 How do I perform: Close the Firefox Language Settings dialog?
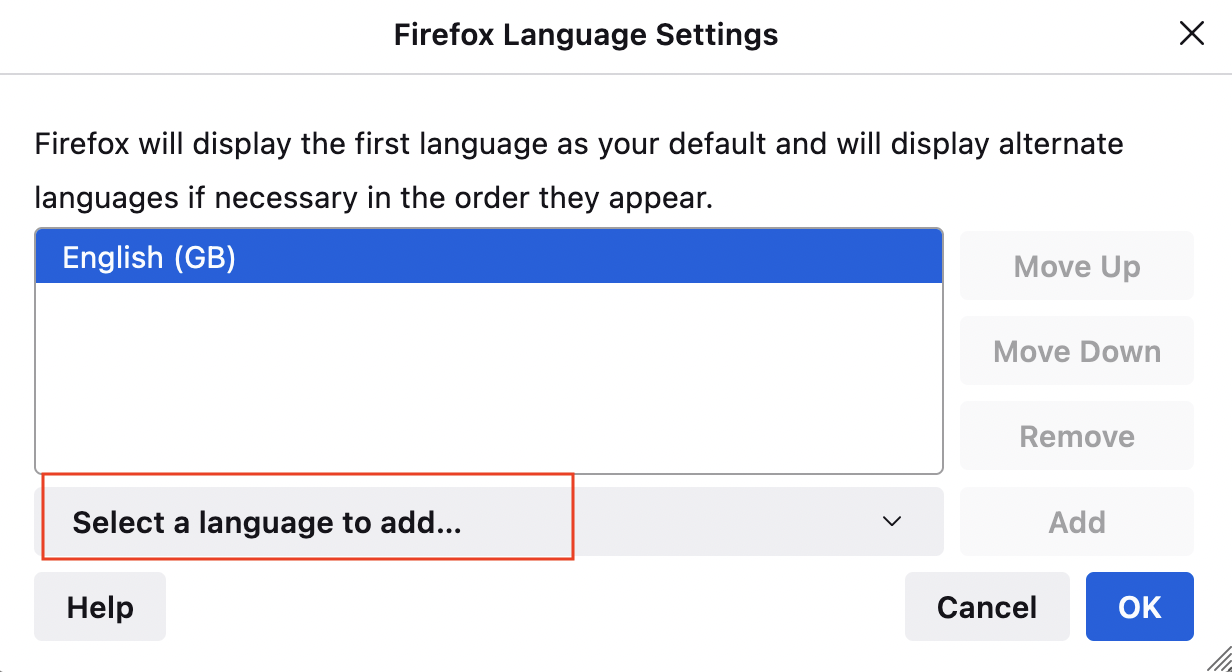(x=1191, y=35)
